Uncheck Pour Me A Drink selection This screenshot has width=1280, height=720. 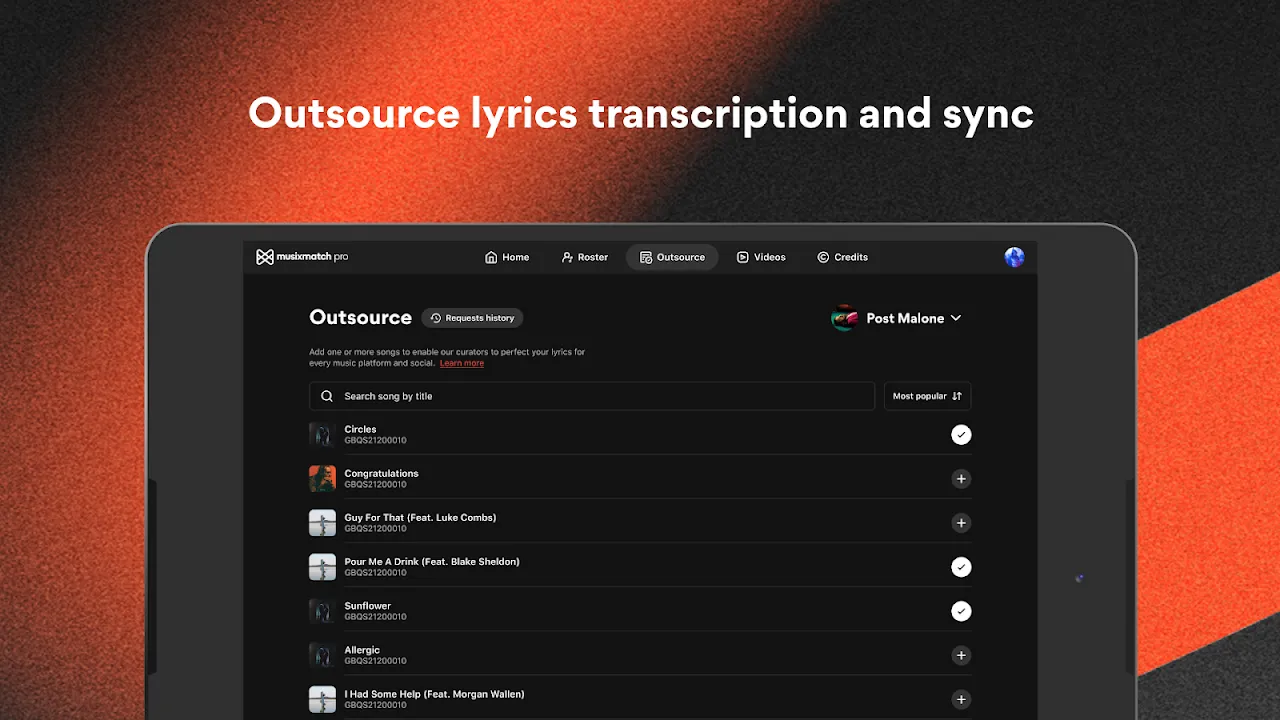click(x=961, y=567)
